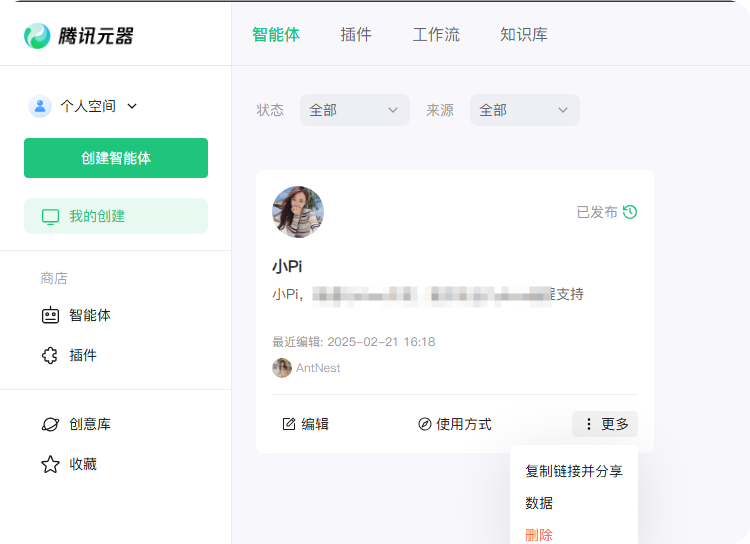Choose 数据 in the more menu
The height and width of the screenshot is (544, 750).
[x=539, y=503]
